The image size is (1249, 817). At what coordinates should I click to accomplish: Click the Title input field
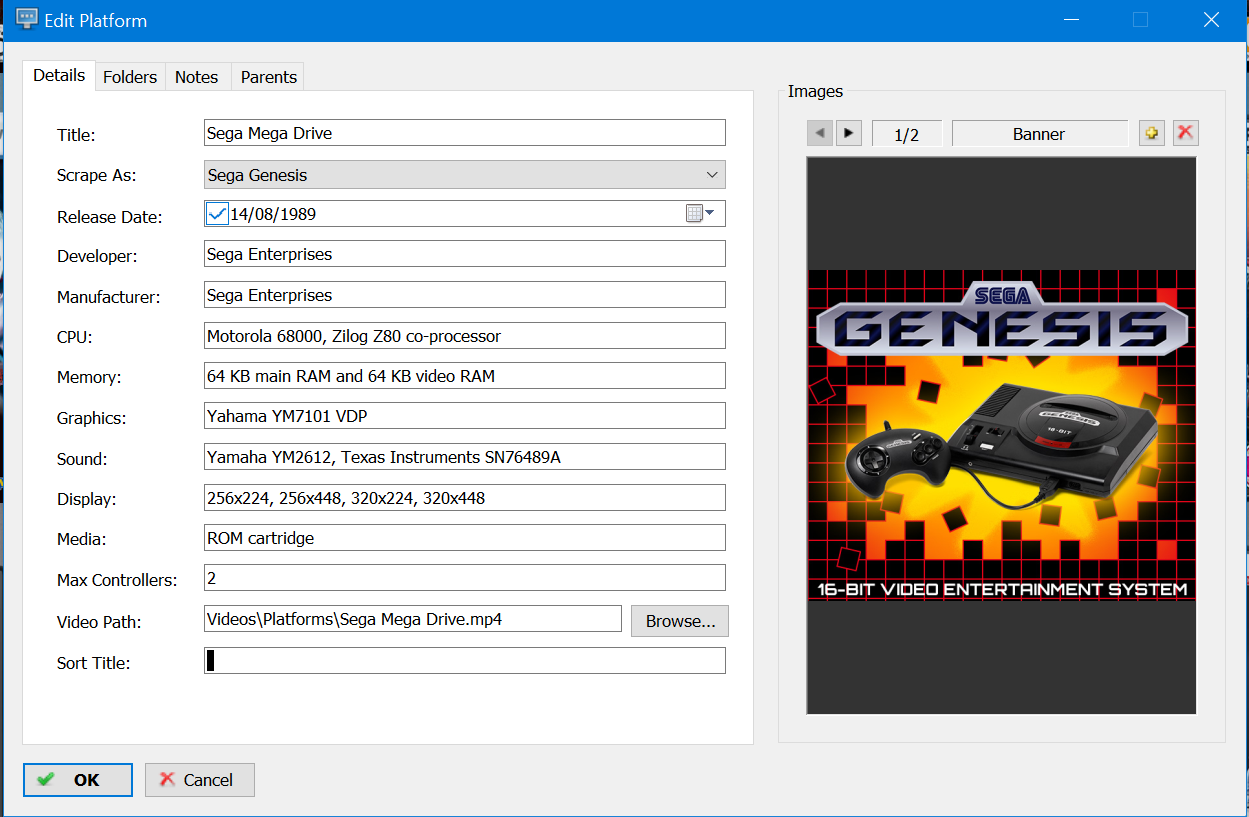point(465,133)
